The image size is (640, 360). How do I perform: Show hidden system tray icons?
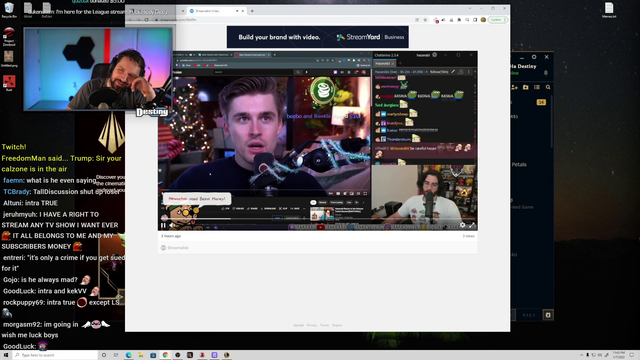(581, 355)
